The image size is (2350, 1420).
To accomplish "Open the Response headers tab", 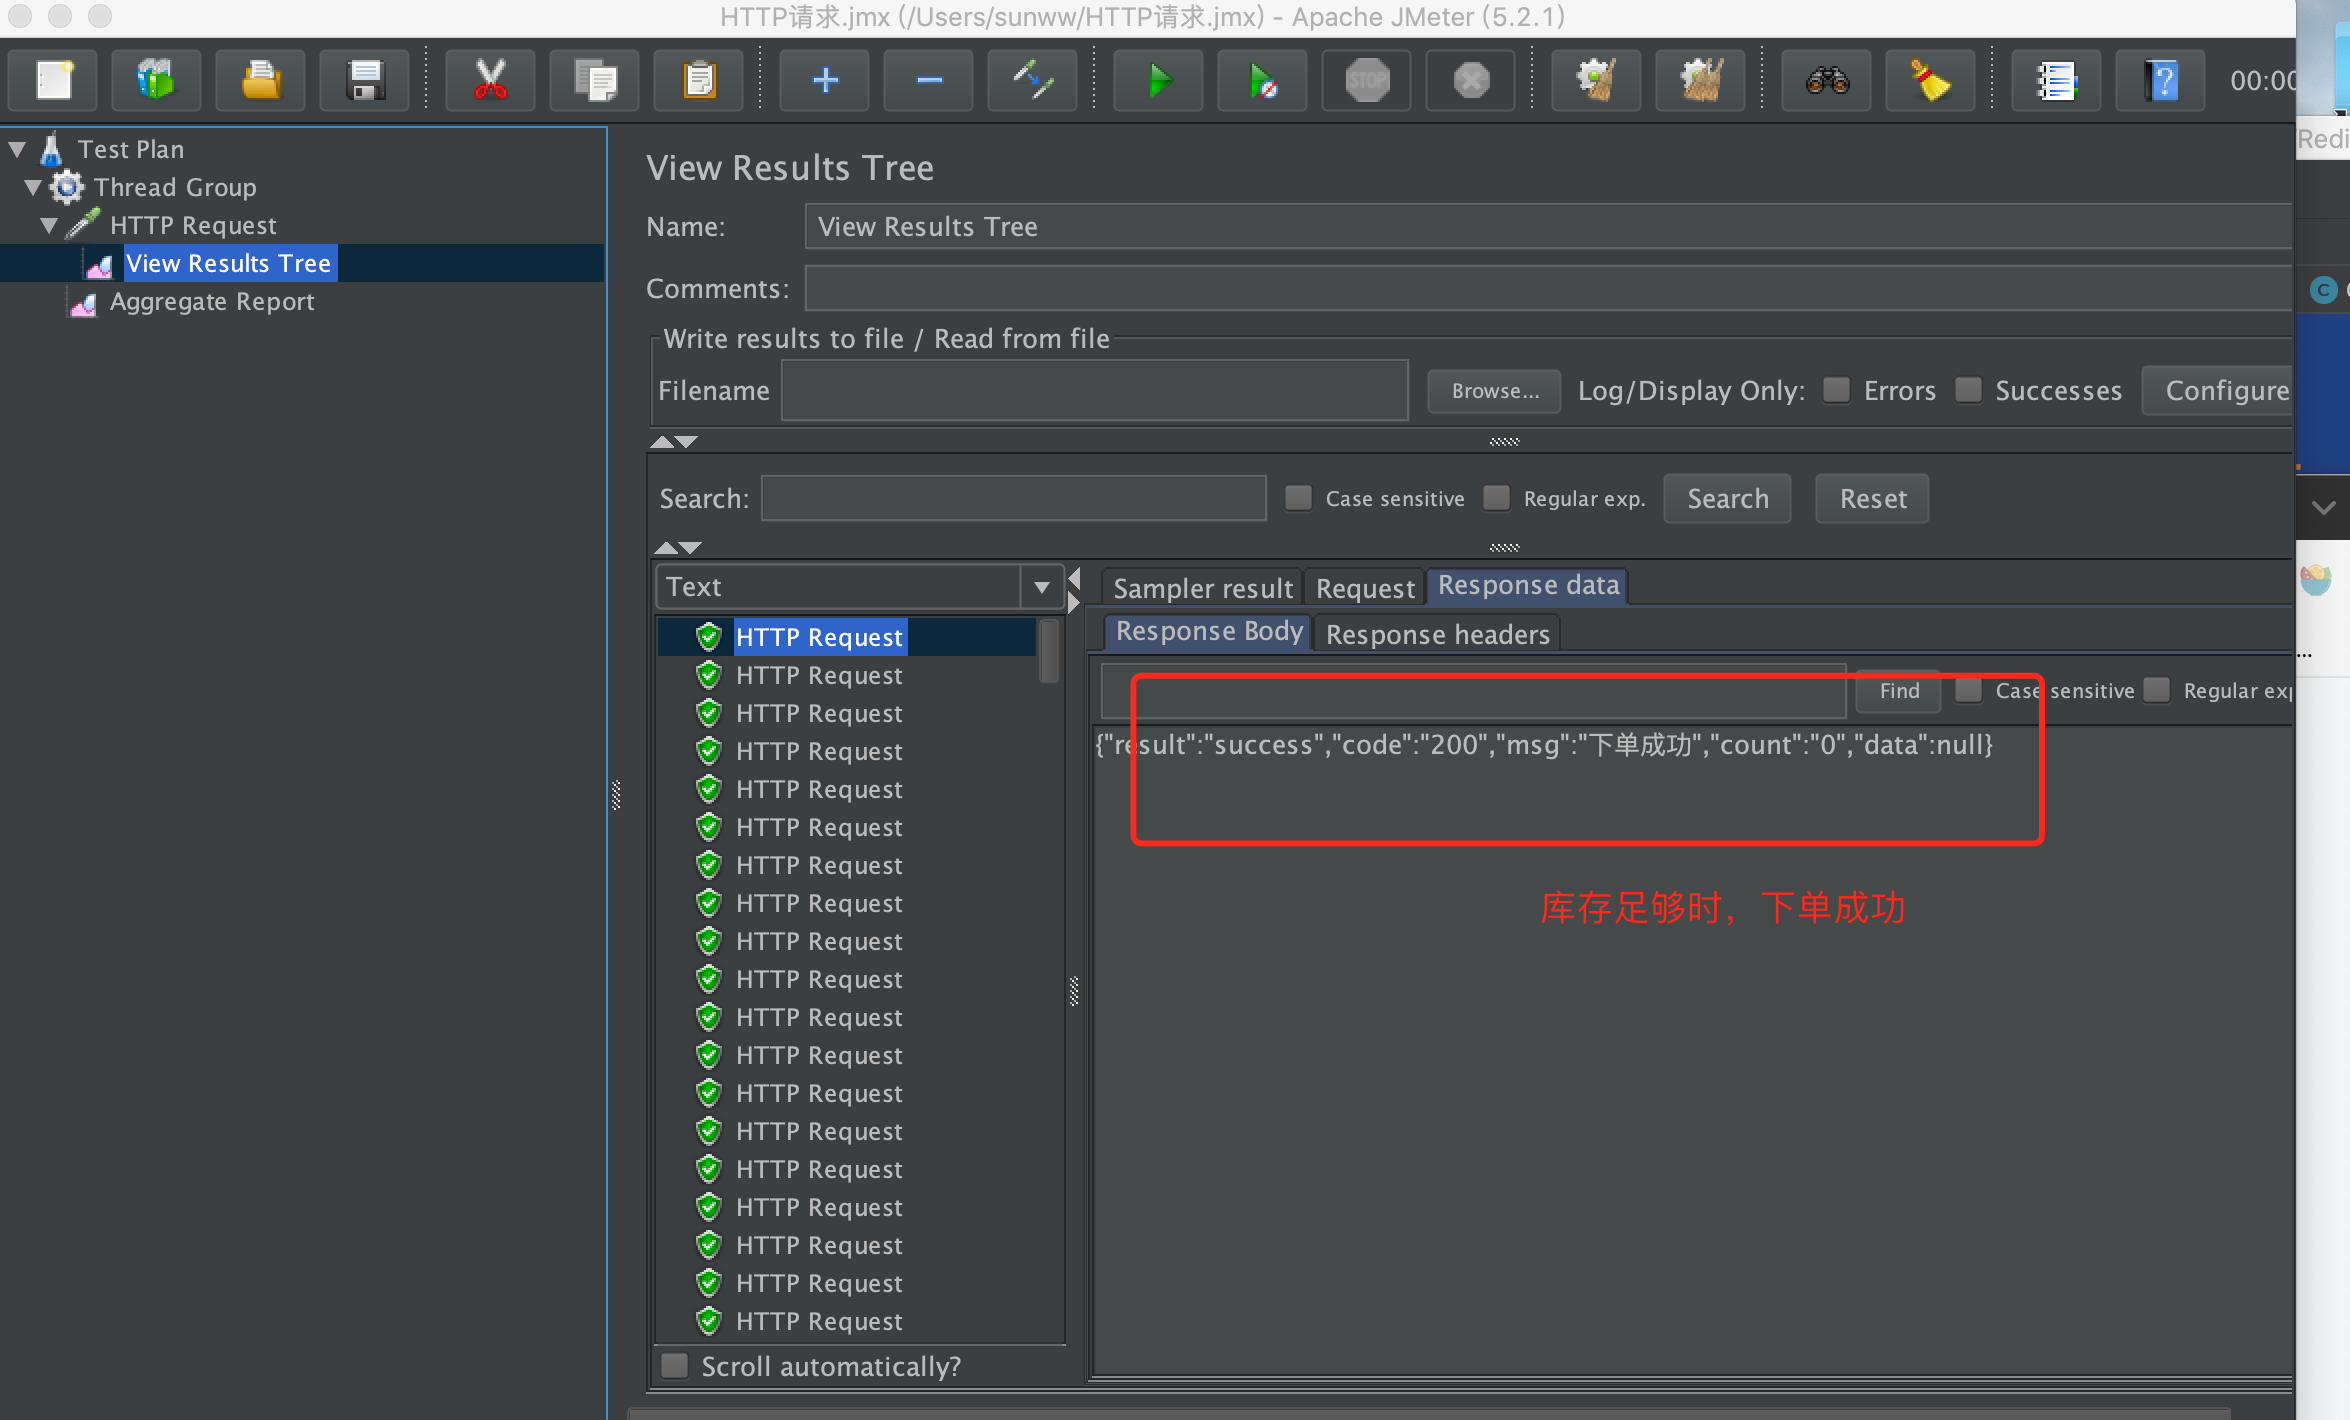I will click(x=1437, y=634).
